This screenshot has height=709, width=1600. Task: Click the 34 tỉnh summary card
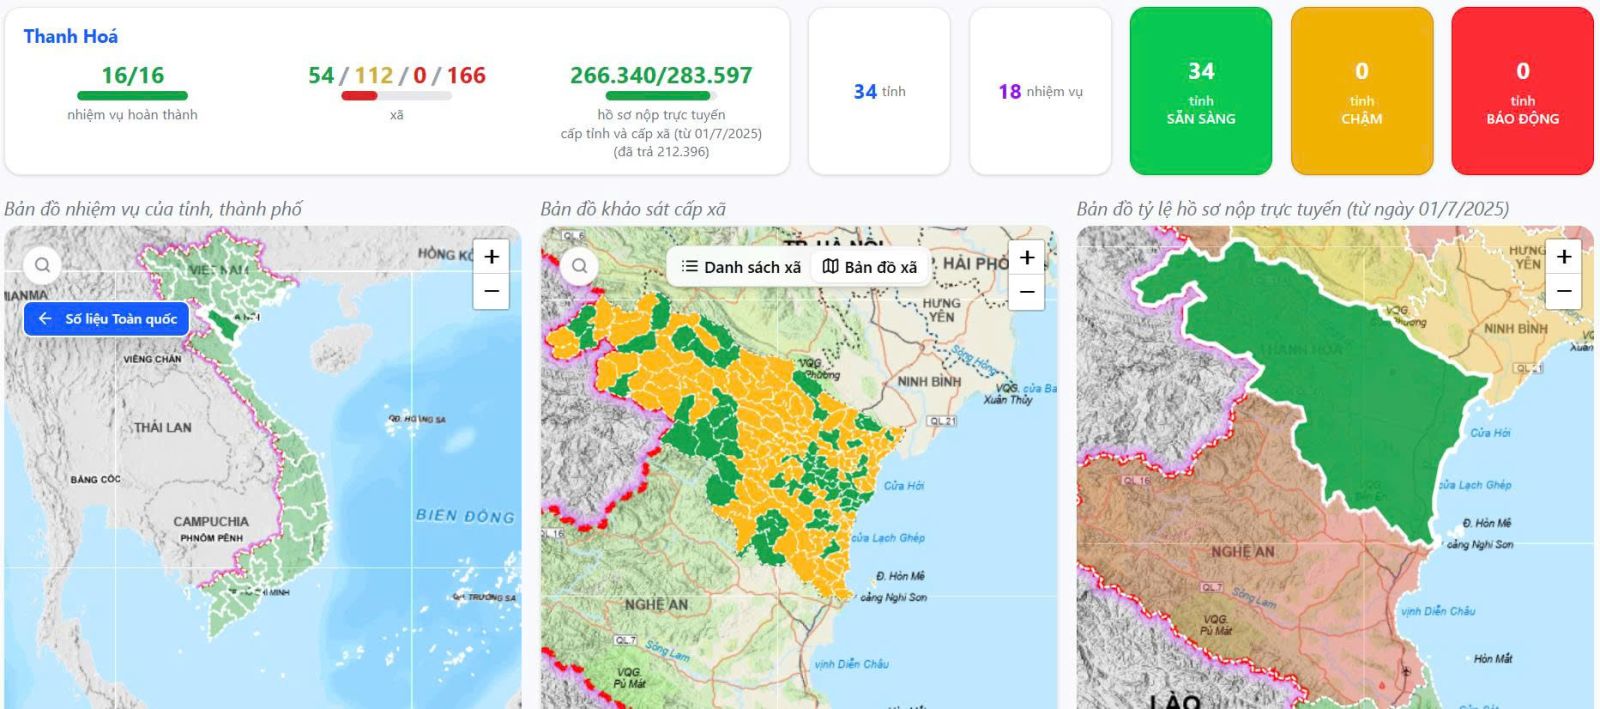tap(879, 91)
